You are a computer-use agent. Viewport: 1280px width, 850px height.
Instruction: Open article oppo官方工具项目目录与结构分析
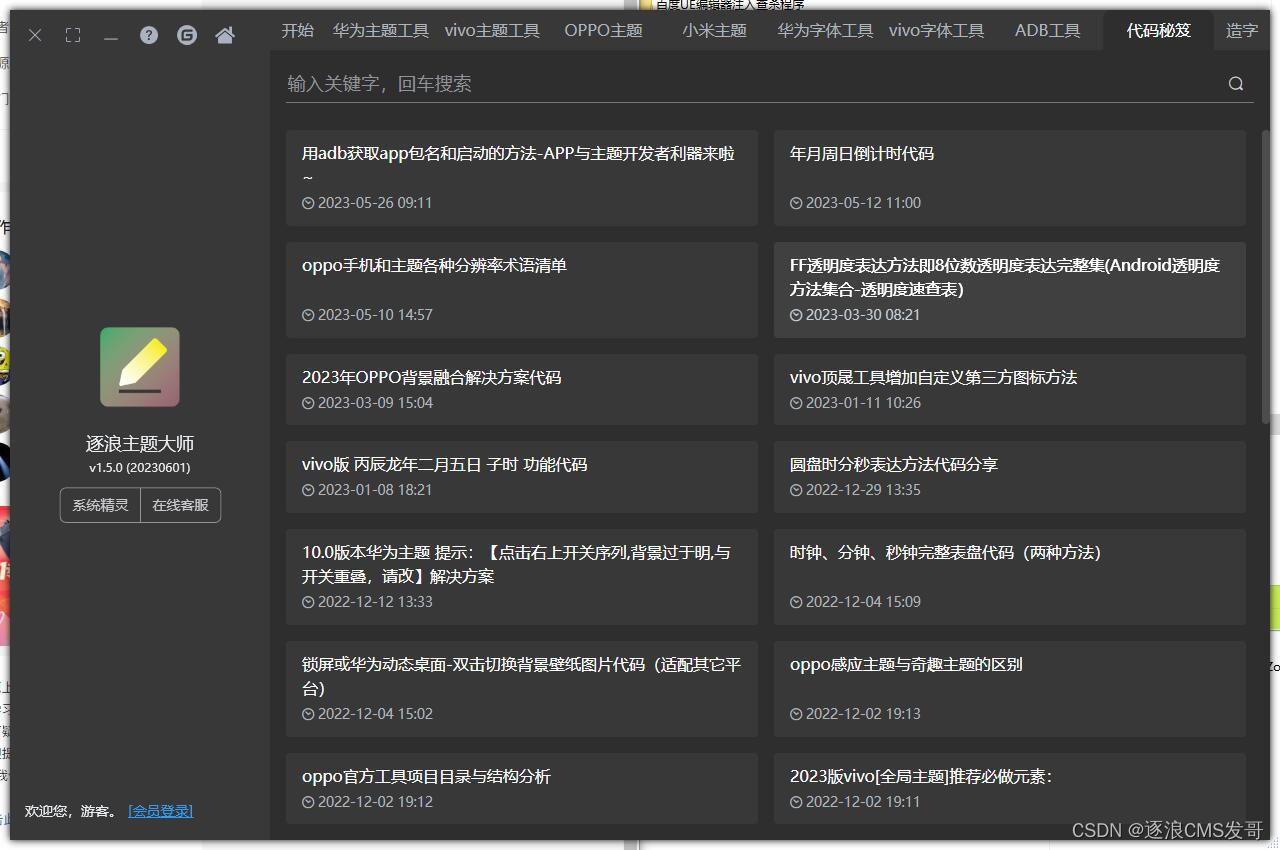pyautogui.click(x=522, y=788)
